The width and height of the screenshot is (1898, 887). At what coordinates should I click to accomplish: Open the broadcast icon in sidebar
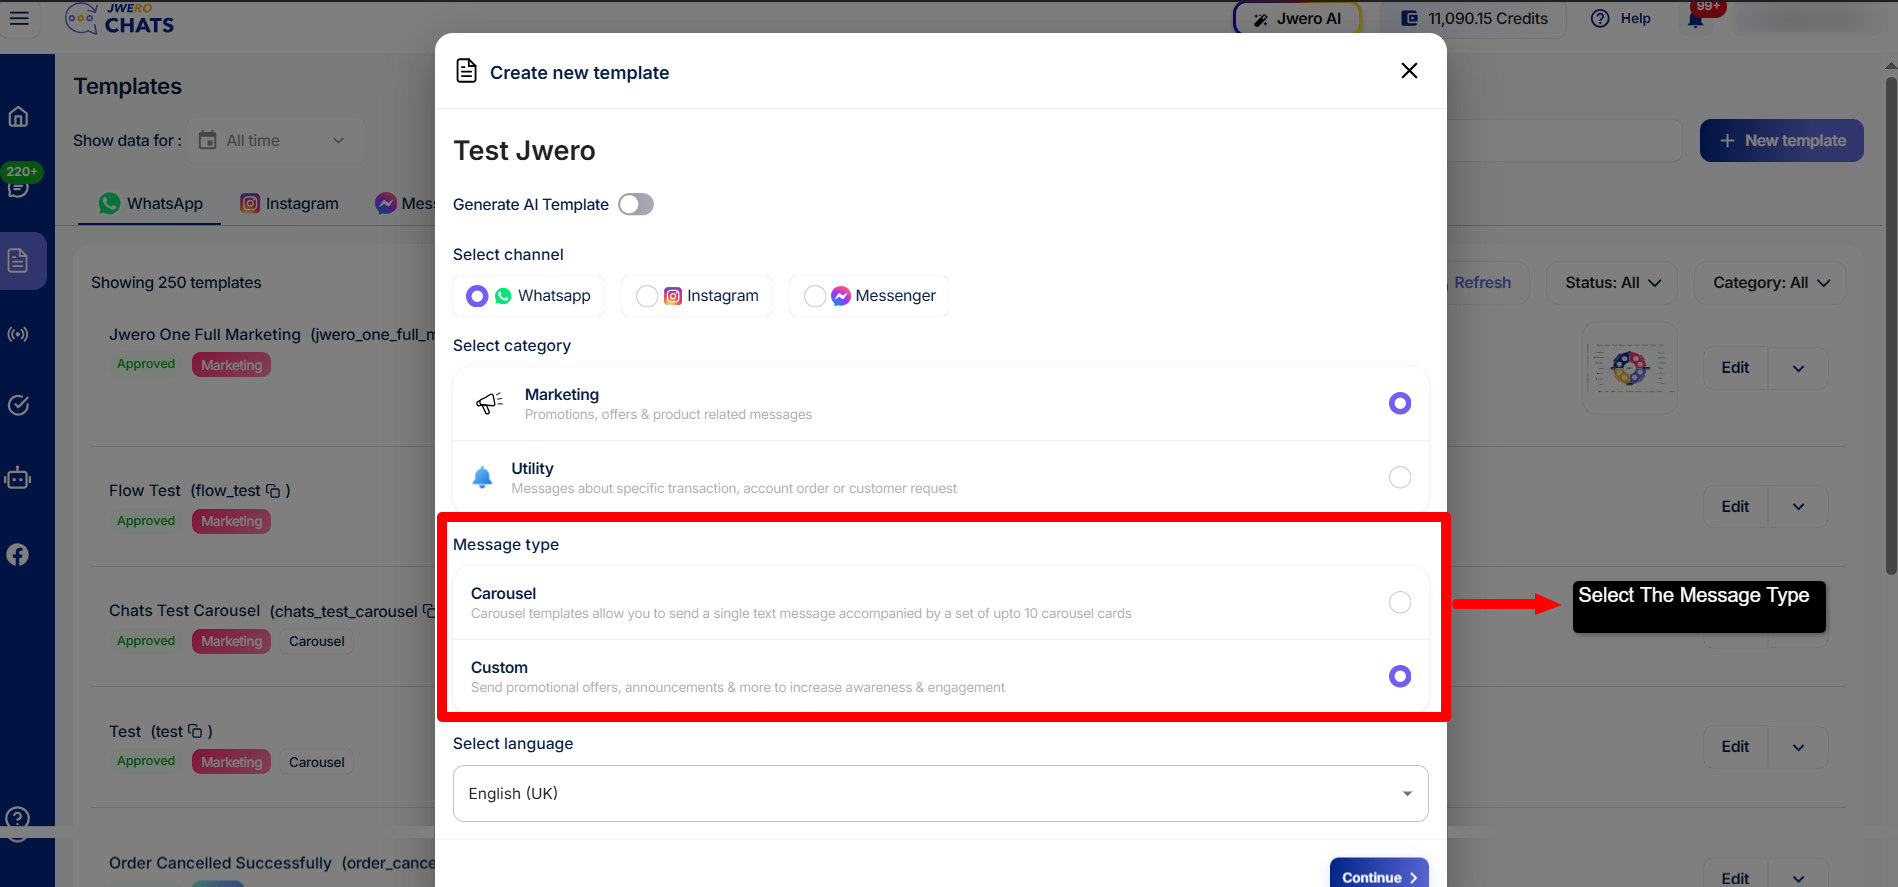pos(18,334)
